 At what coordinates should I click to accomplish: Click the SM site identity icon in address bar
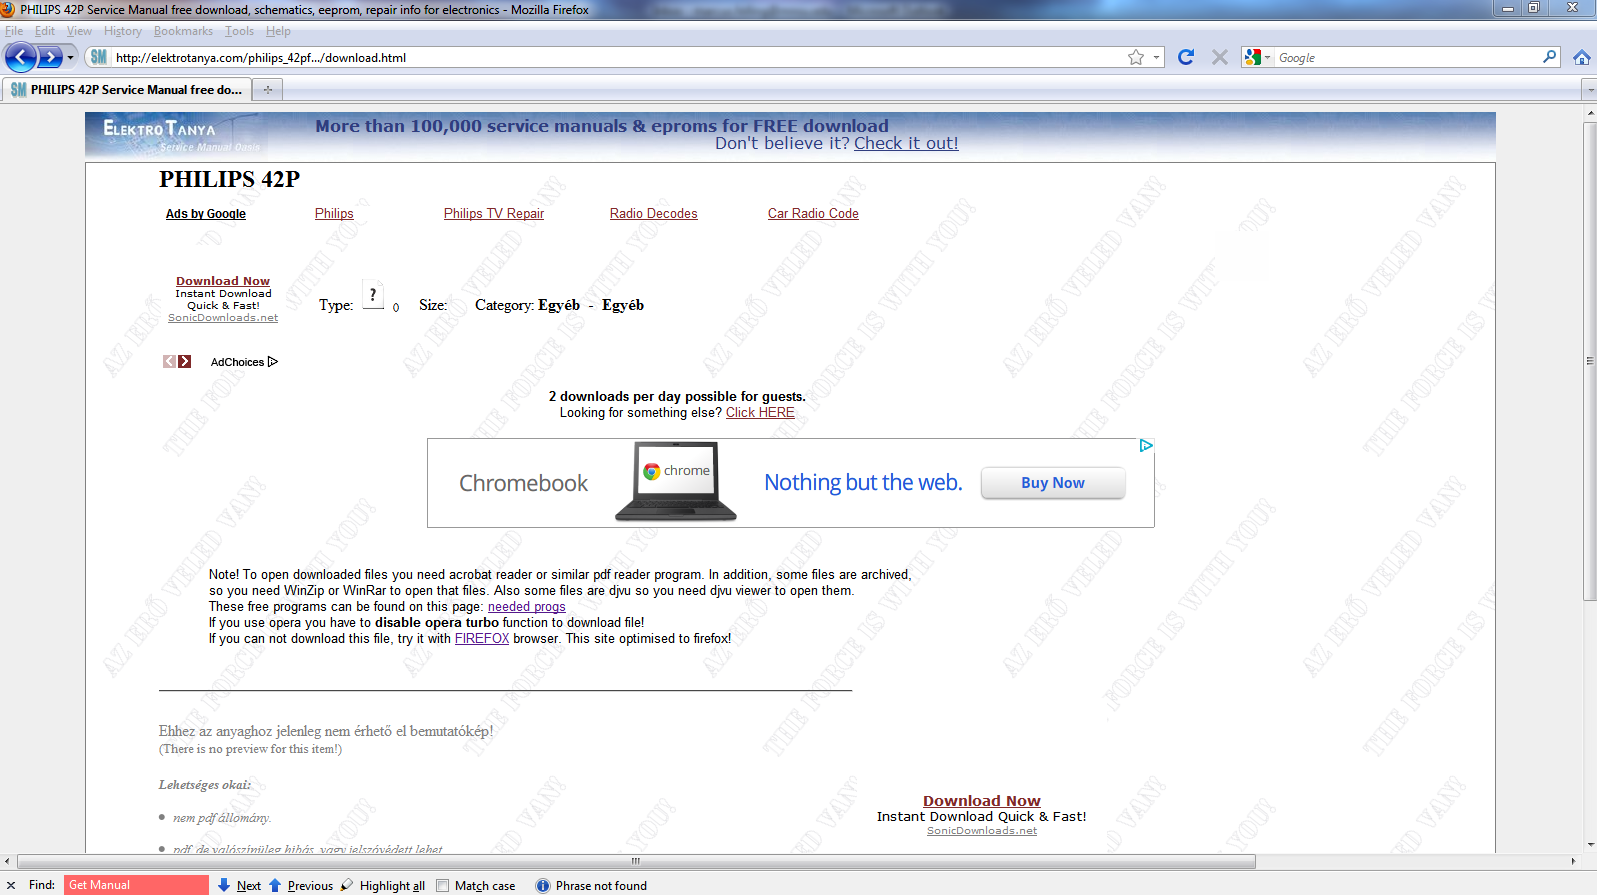pos(98,57)
